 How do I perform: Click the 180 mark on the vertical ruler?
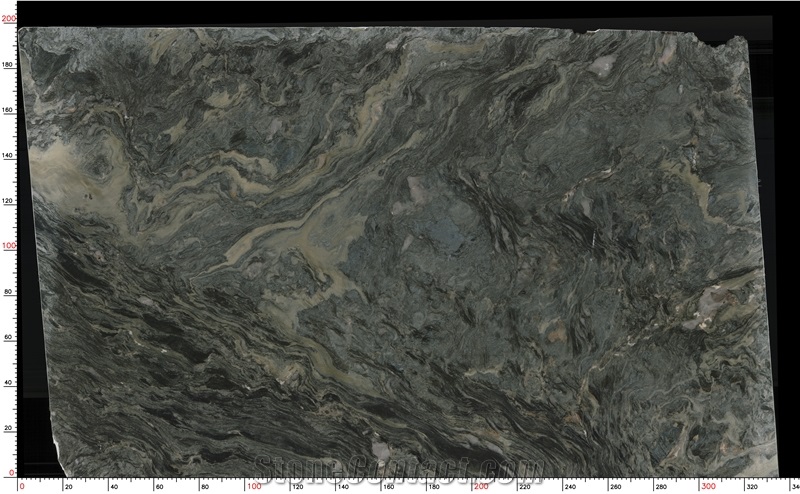pos(8,65)
